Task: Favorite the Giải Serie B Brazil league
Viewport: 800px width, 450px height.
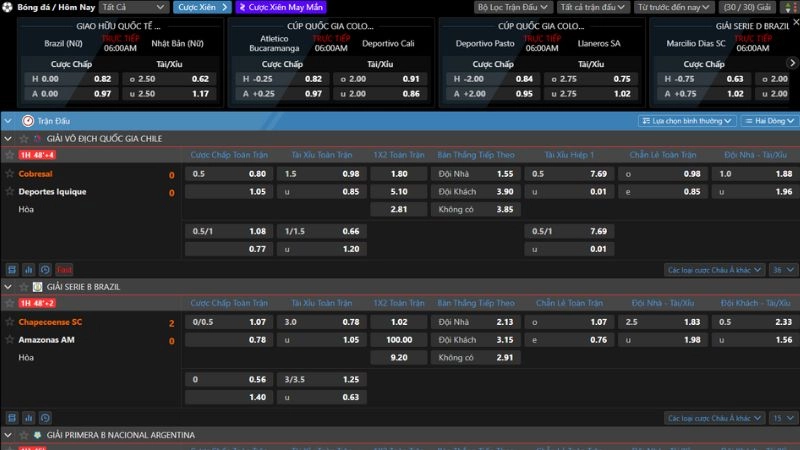Action: [23, 287]
